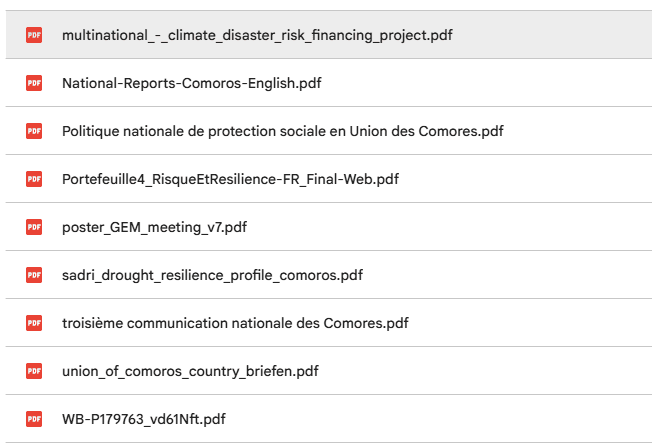Click PDF icon for troisième communication nationale
This screenshot has height=446, width=652.
(x=34, y=323)
